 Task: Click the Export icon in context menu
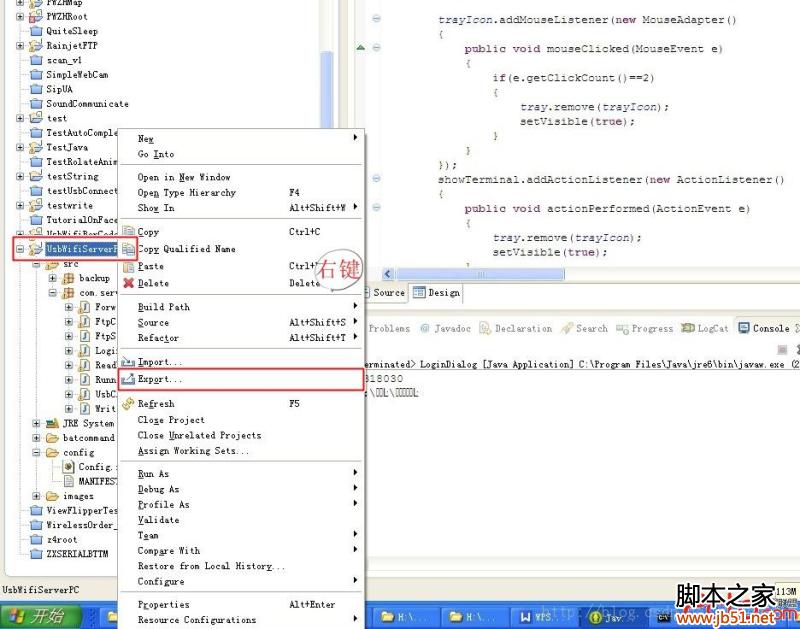(127, 380)
